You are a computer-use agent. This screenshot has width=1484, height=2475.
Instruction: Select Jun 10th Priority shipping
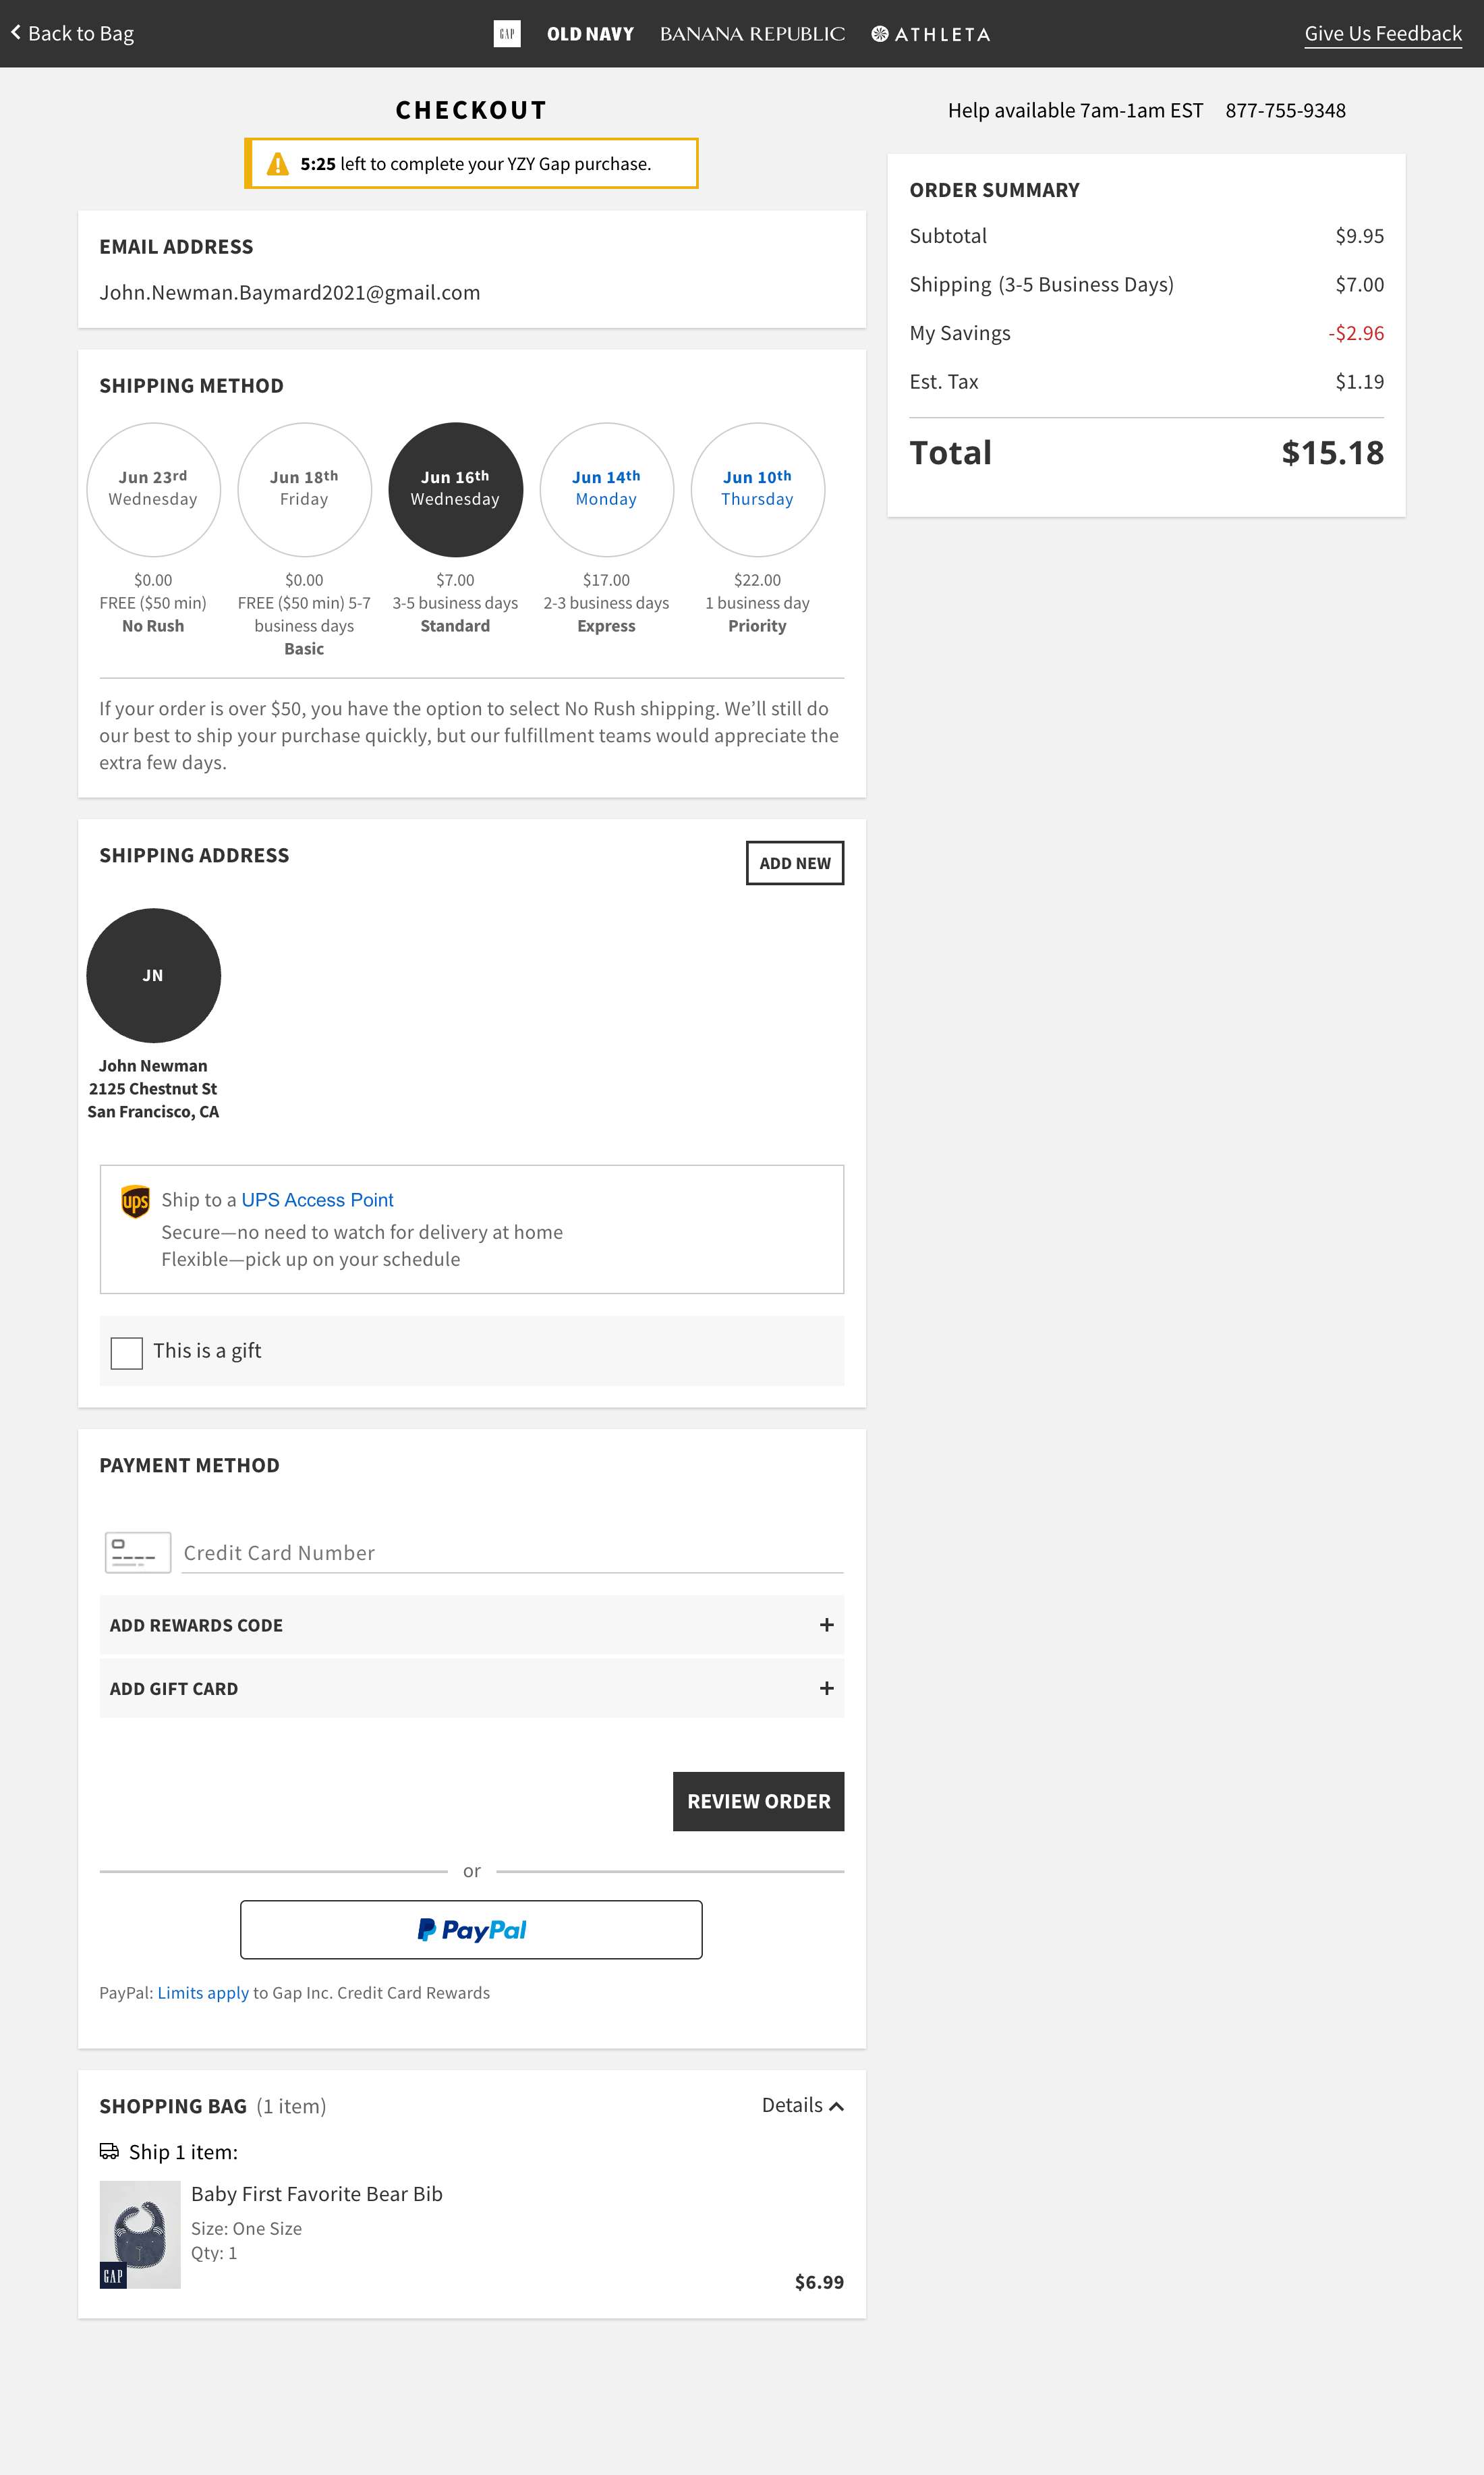click(x=757, y=489)
